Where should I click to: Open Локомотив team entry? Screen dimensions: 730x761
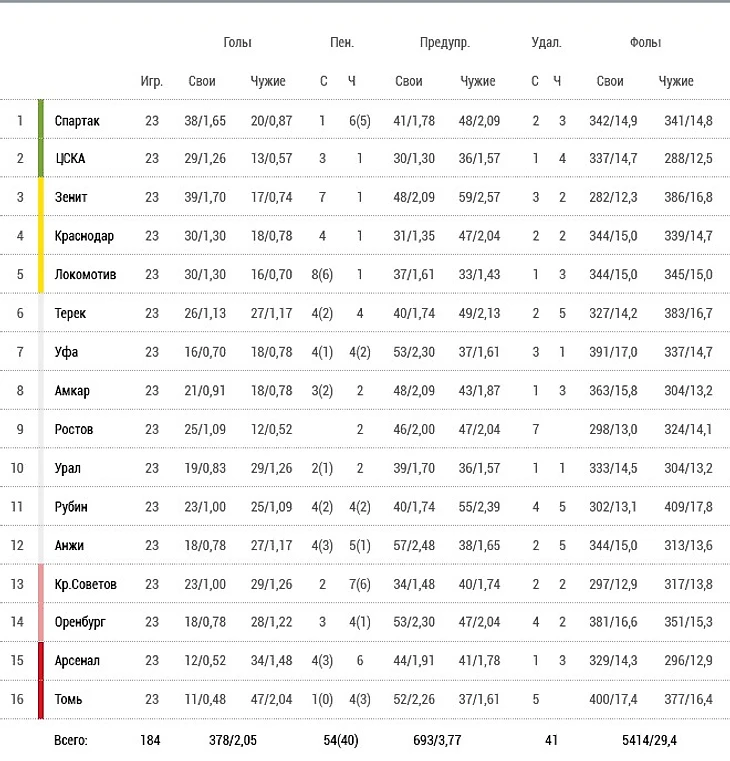coord(85,274)
